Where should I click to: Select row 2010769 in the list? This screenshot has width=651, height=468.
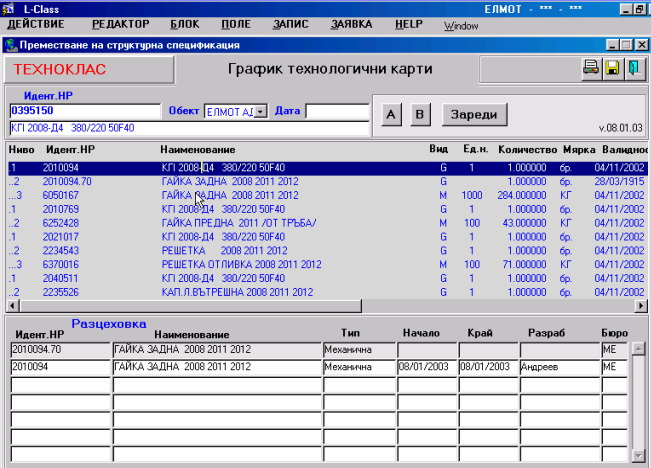(327, 209)
